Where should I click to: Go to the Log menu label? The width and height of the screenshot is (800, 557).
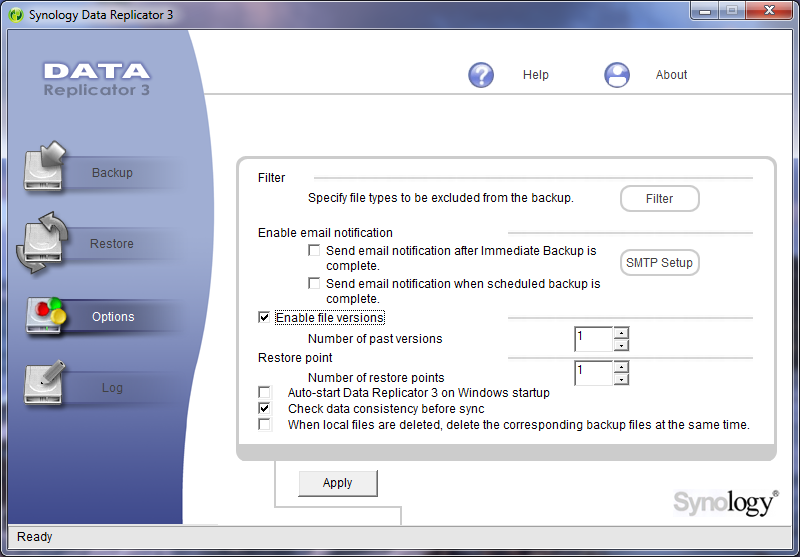pos(112,388)
